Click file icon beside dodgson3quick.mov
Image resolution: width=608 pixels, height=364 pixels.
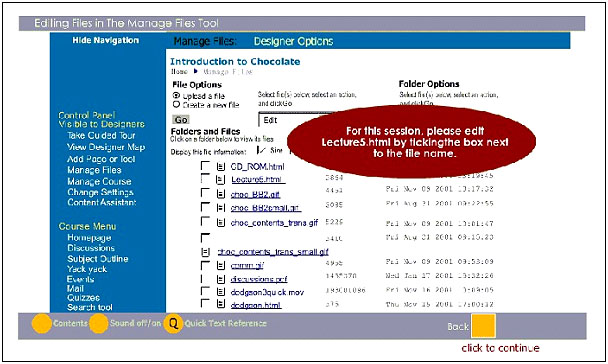coord(221,292)
